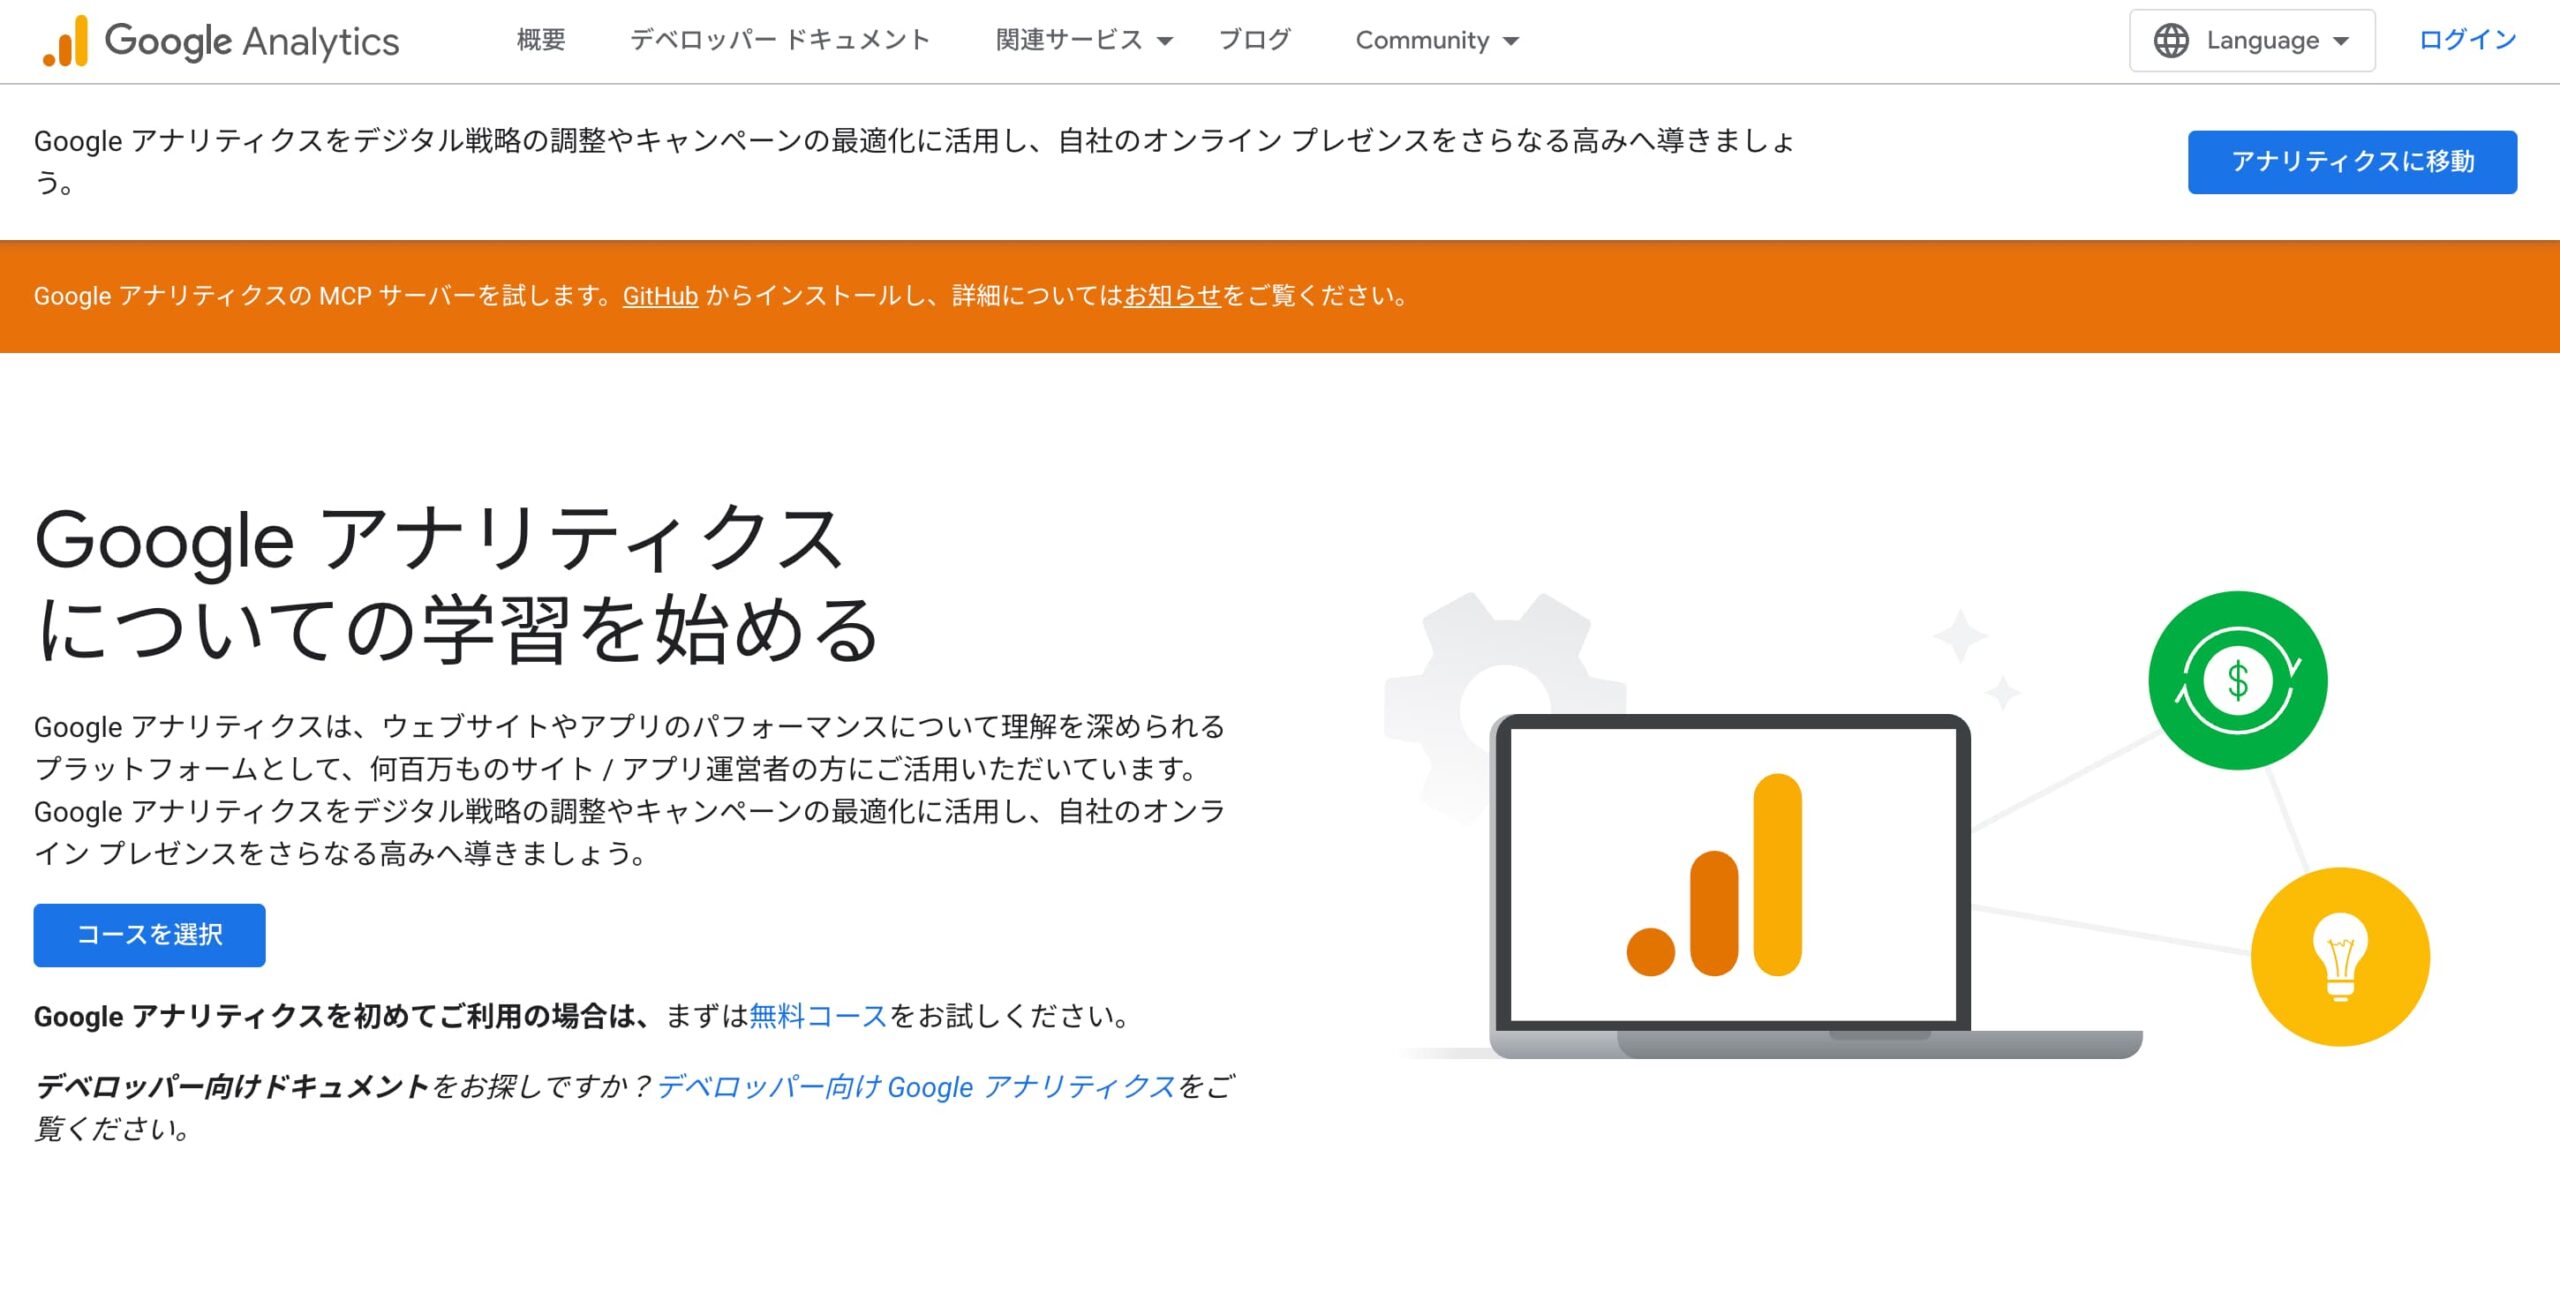Click the 無料コース link
Viewport: 2560px width, 1315px height.
(818, 1016)
